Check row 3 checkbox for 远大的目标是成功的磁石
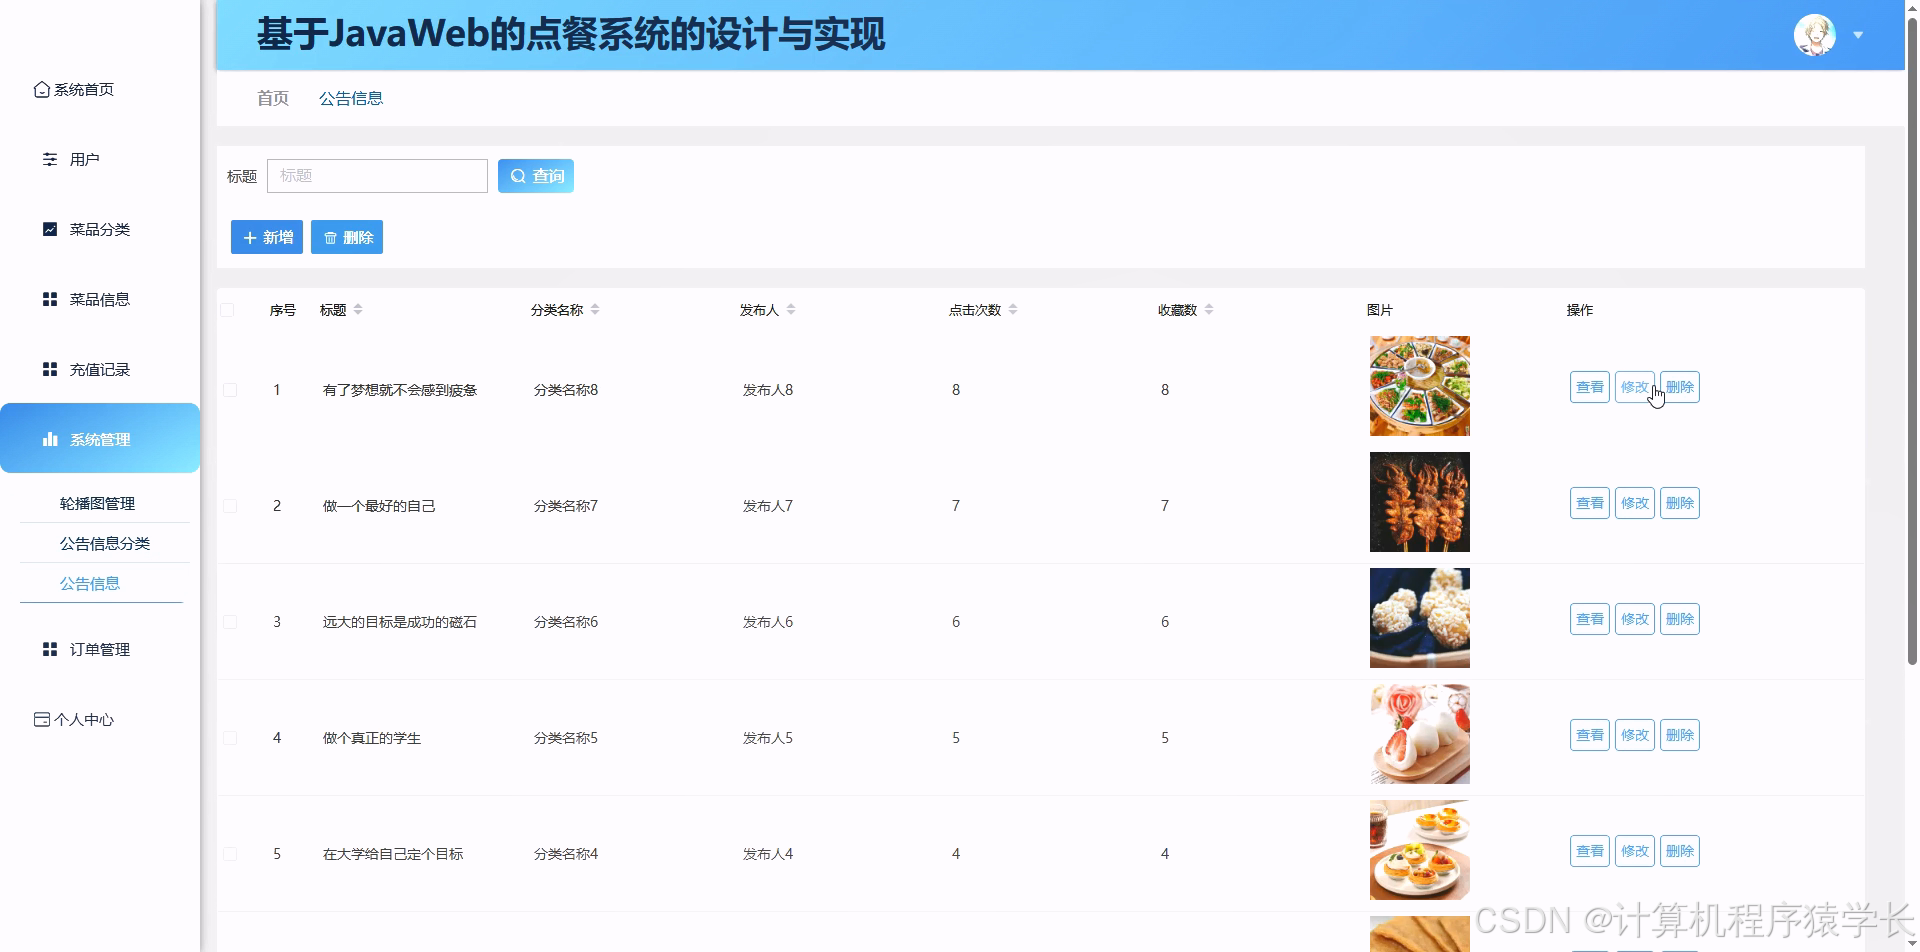Viewport: 1920px width, 952px height. pyautogui.click(x=229, y=621)
